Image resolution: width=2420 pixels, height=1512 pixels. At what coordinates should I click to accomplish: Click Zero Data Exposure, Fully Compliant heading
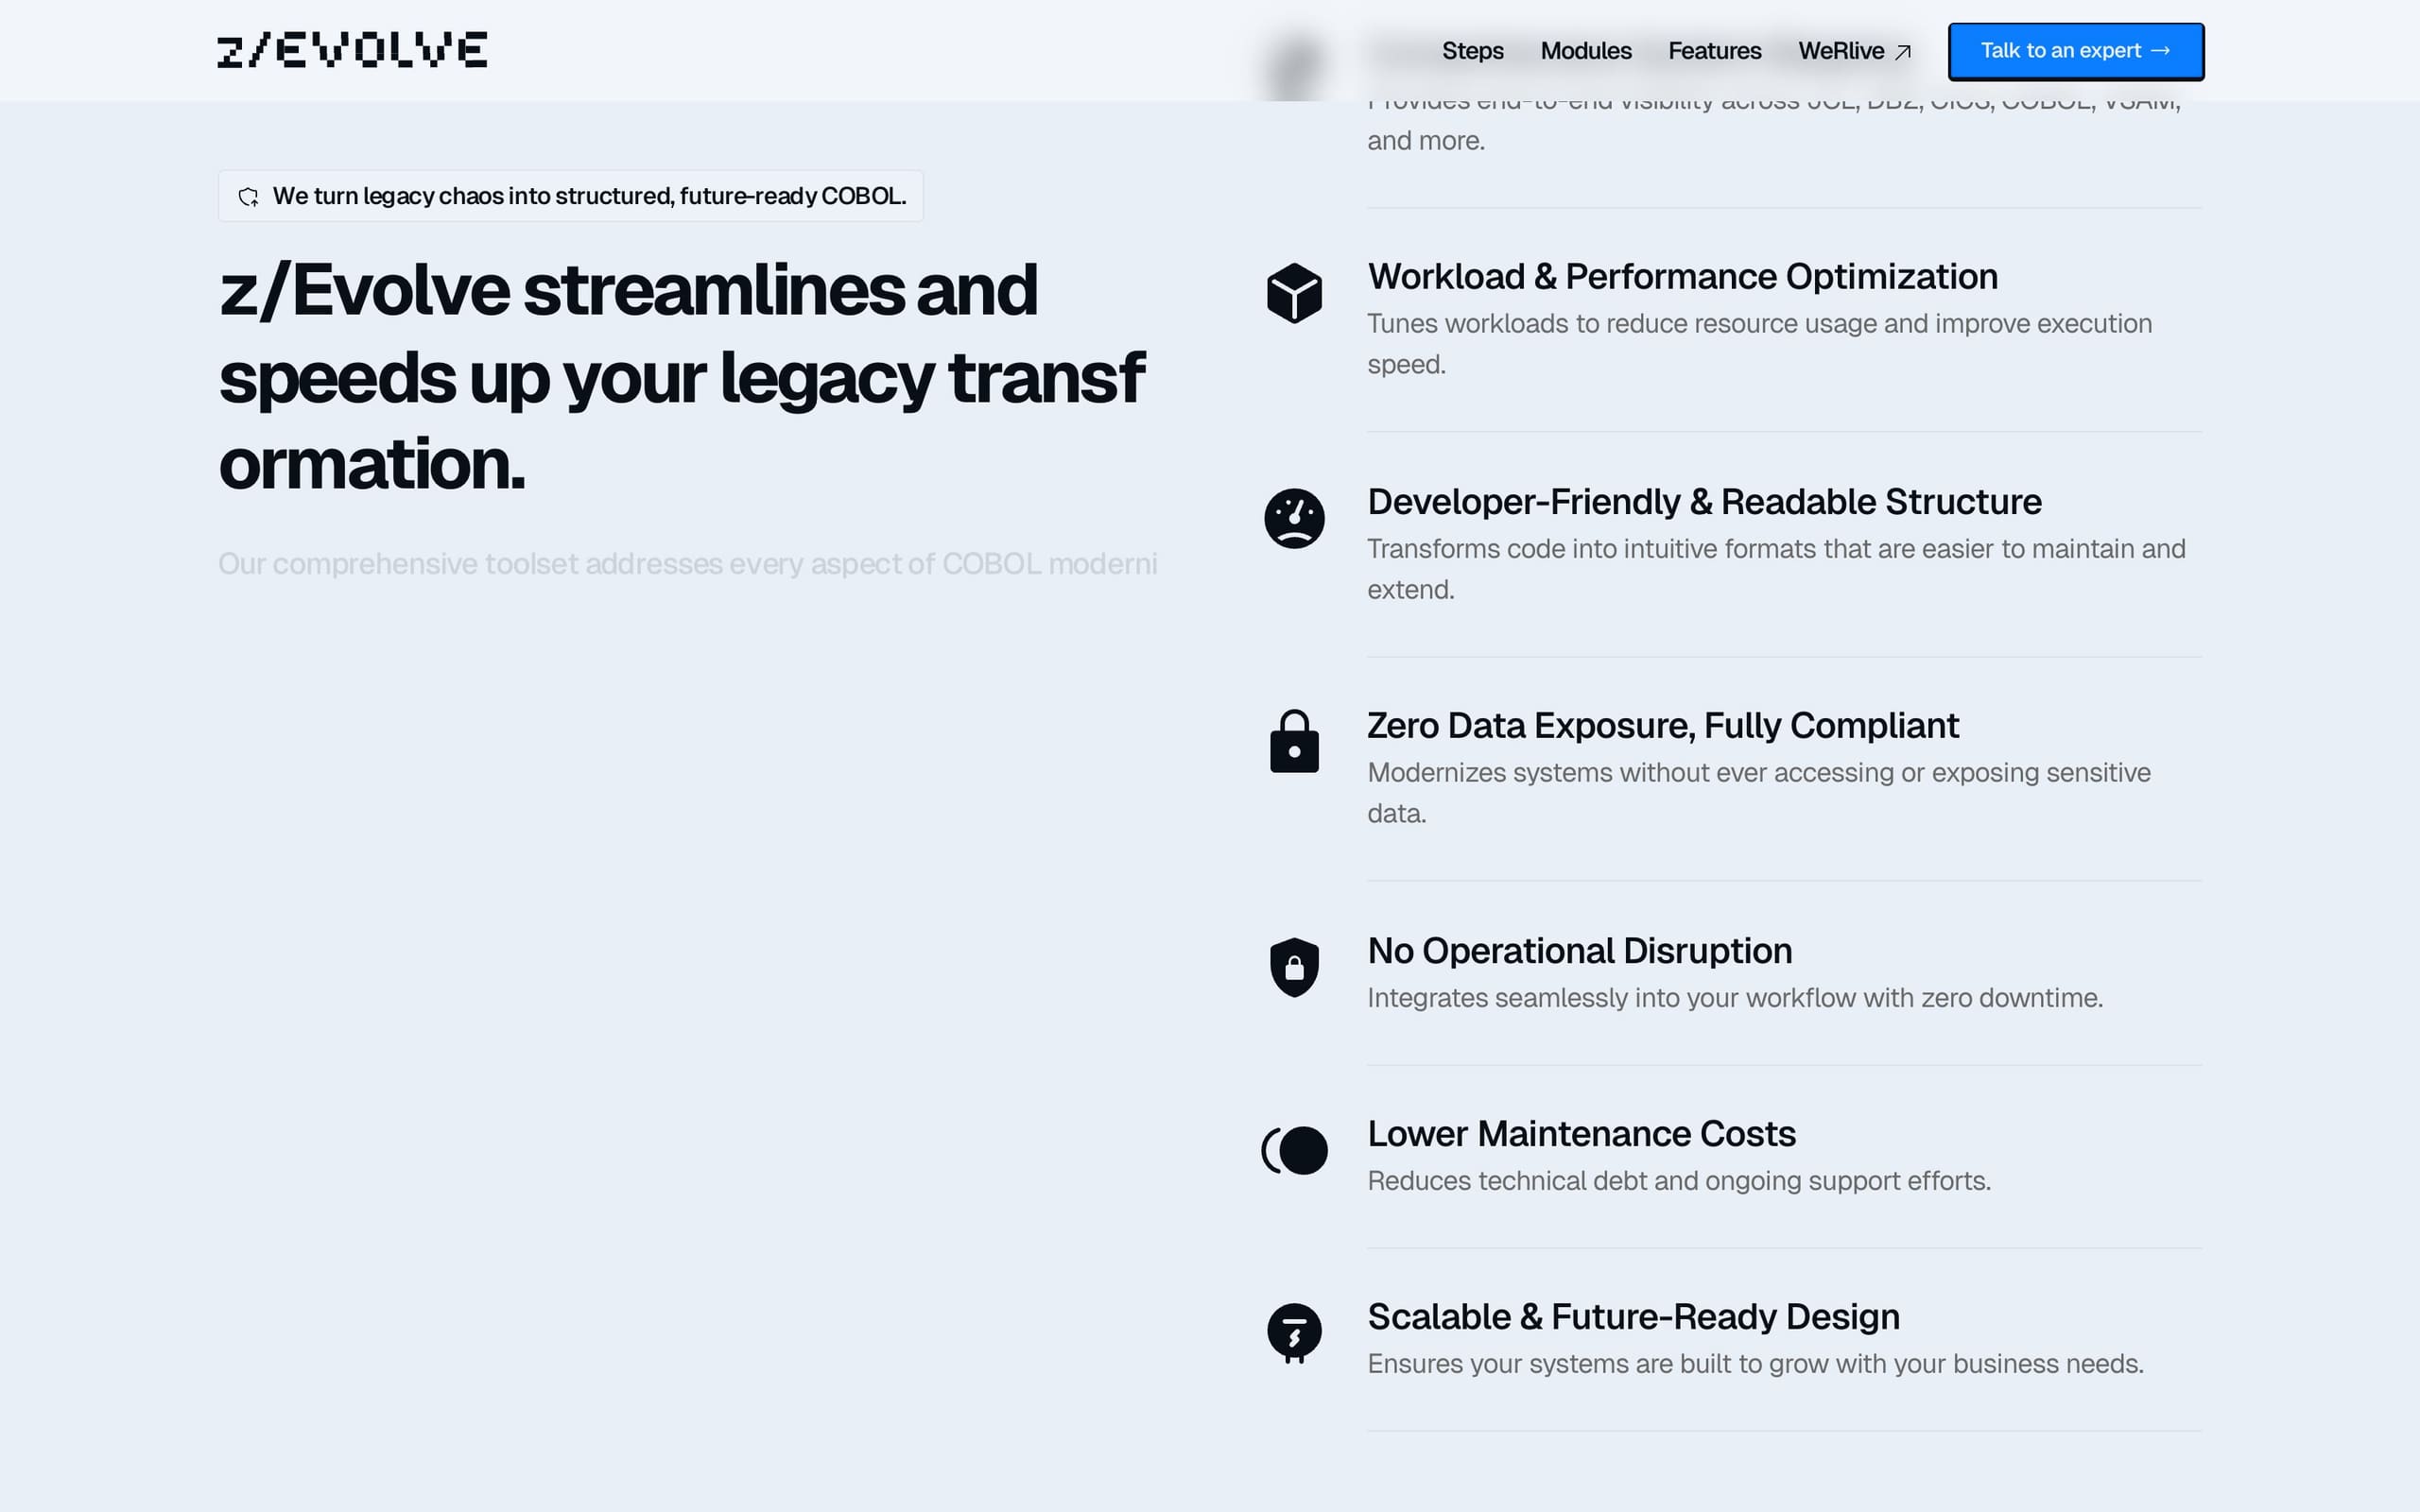pyautogui.click(x=1662, y=726)
